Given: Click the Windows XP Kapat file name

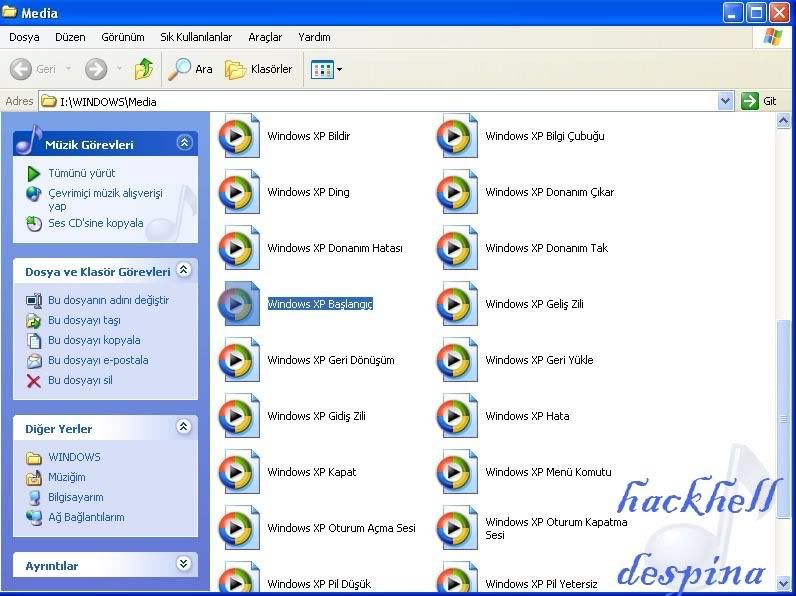Looking at the screenshot, I should 312,472.
